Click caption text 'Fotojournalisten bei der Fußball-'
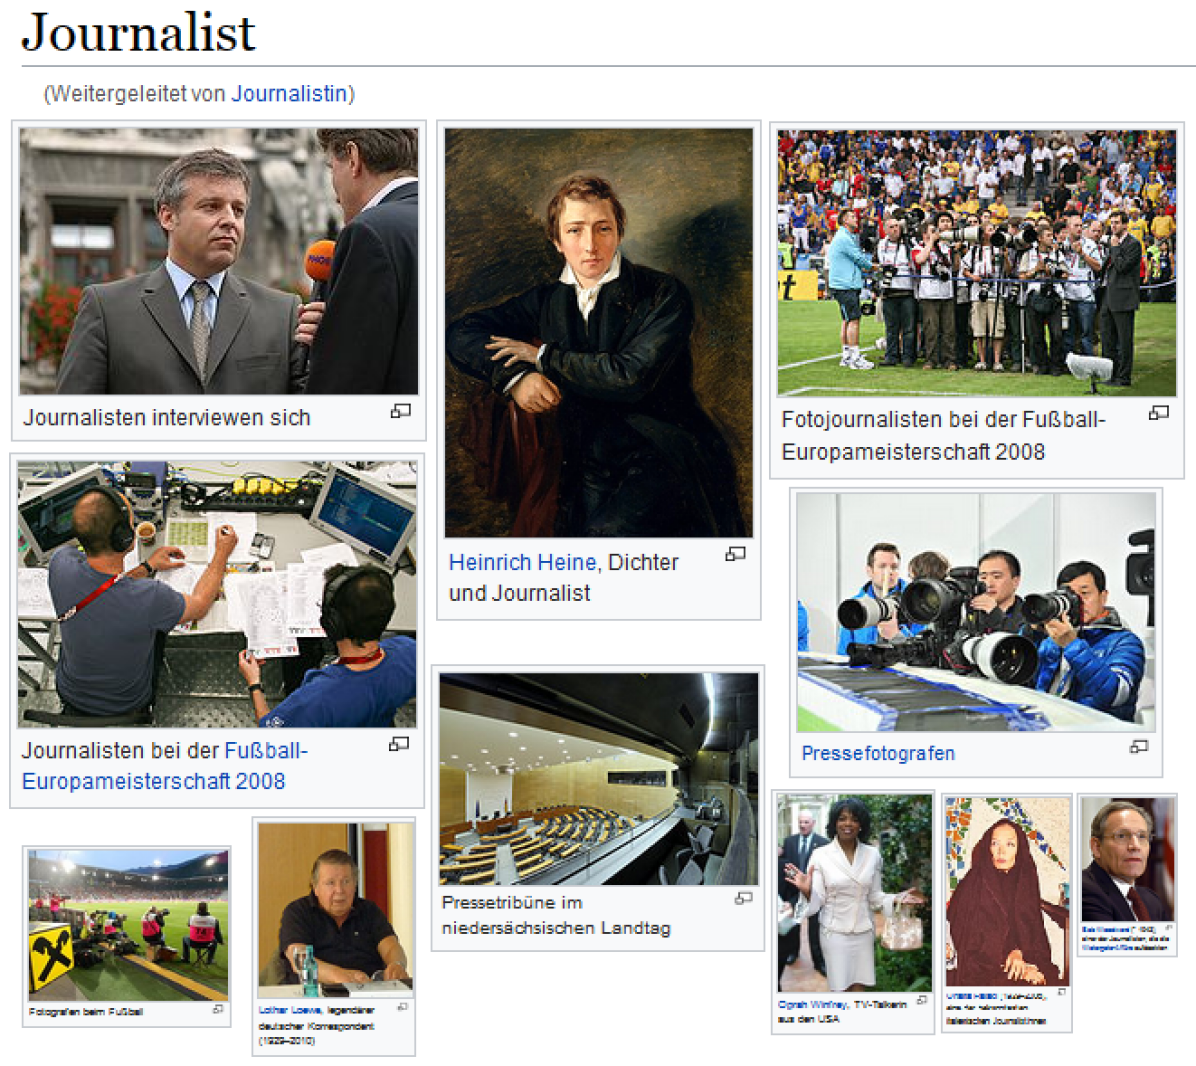 tap(944, 419)
